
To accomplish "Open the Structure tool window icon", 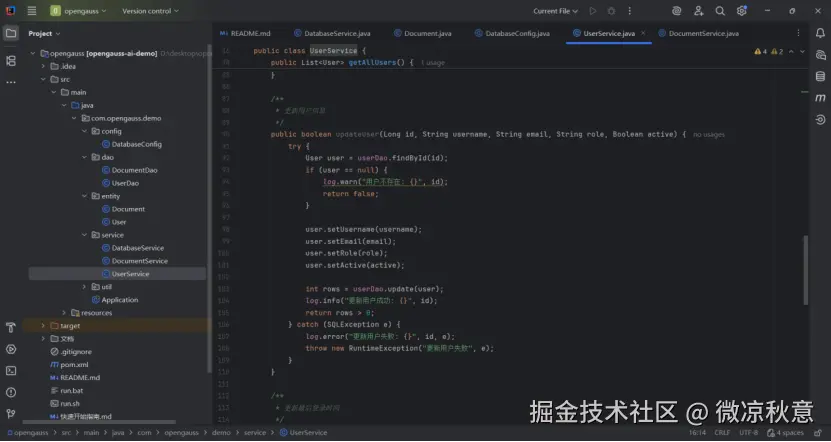I will coord(11,60).
